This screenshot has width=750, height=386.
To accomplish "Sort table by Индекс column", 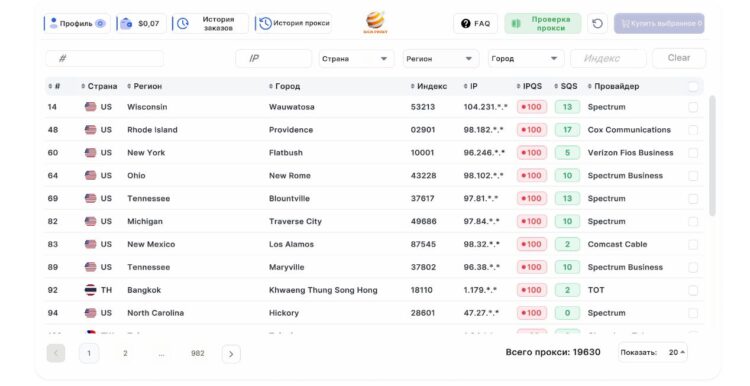I will coord(429,86).
